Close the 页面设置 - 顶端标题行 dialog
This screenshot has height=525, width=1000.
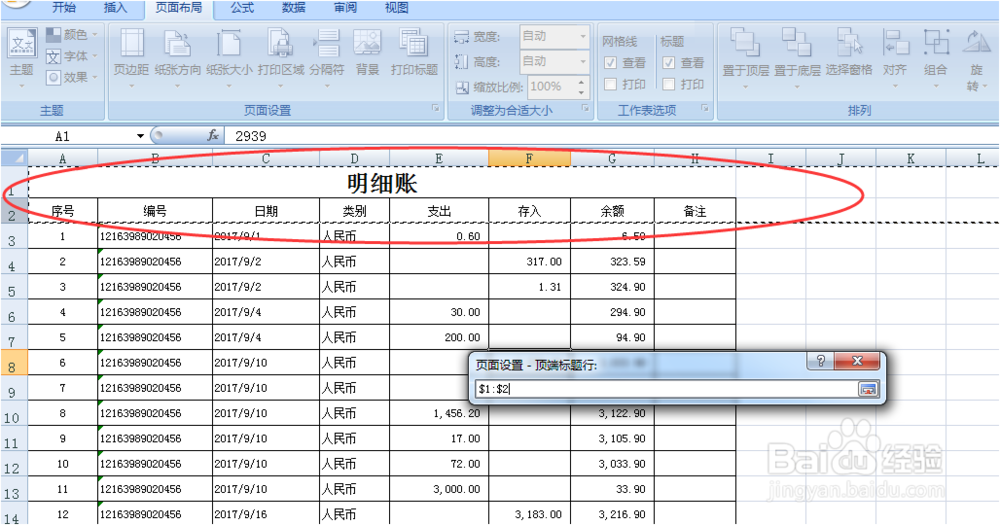[857, 361]
